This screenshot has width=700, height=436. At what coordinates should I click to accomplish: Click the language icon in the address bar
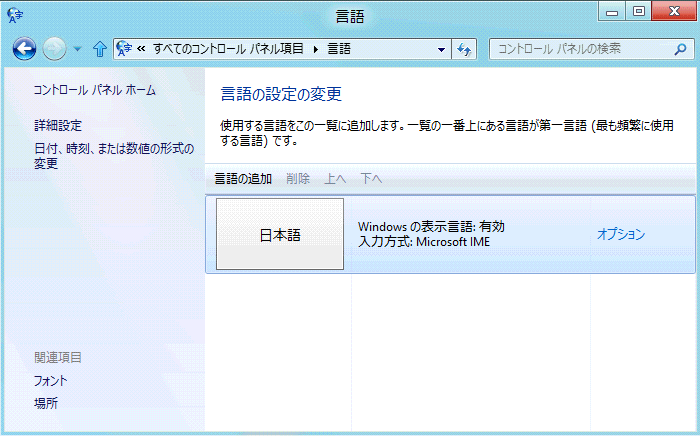[x=124, y=49]
